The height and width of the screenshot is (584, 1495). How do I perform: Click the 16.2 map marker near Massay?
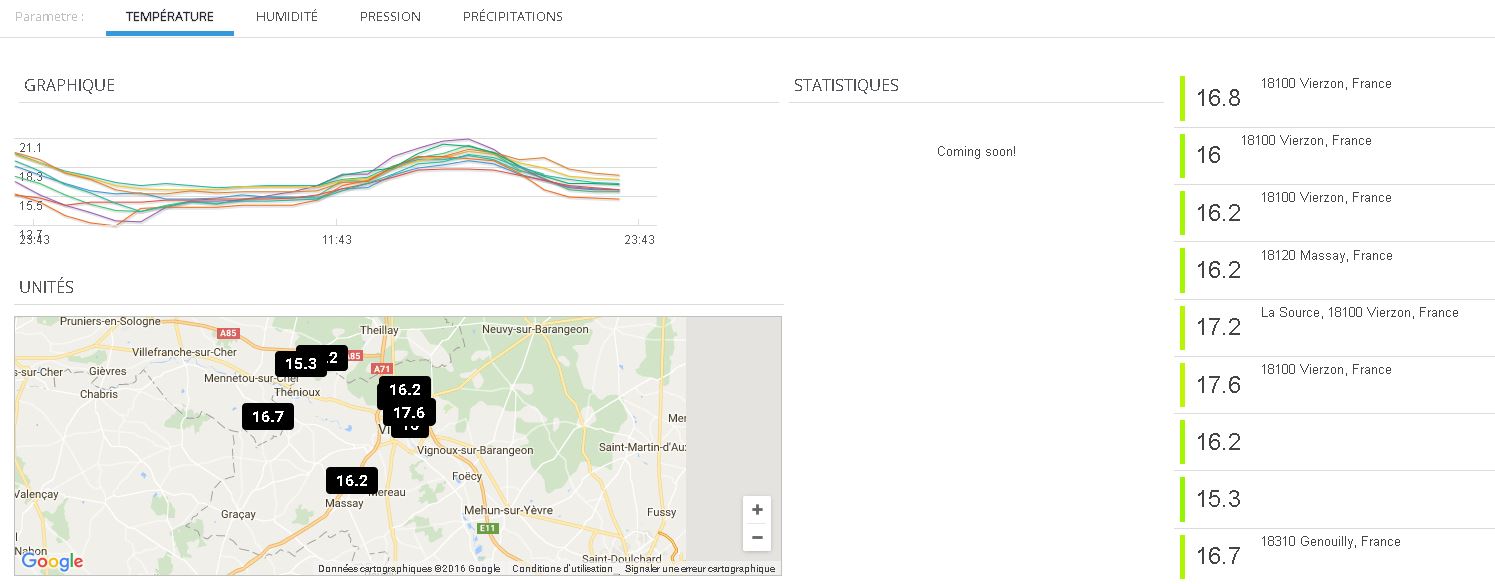[x=352, y=481]
